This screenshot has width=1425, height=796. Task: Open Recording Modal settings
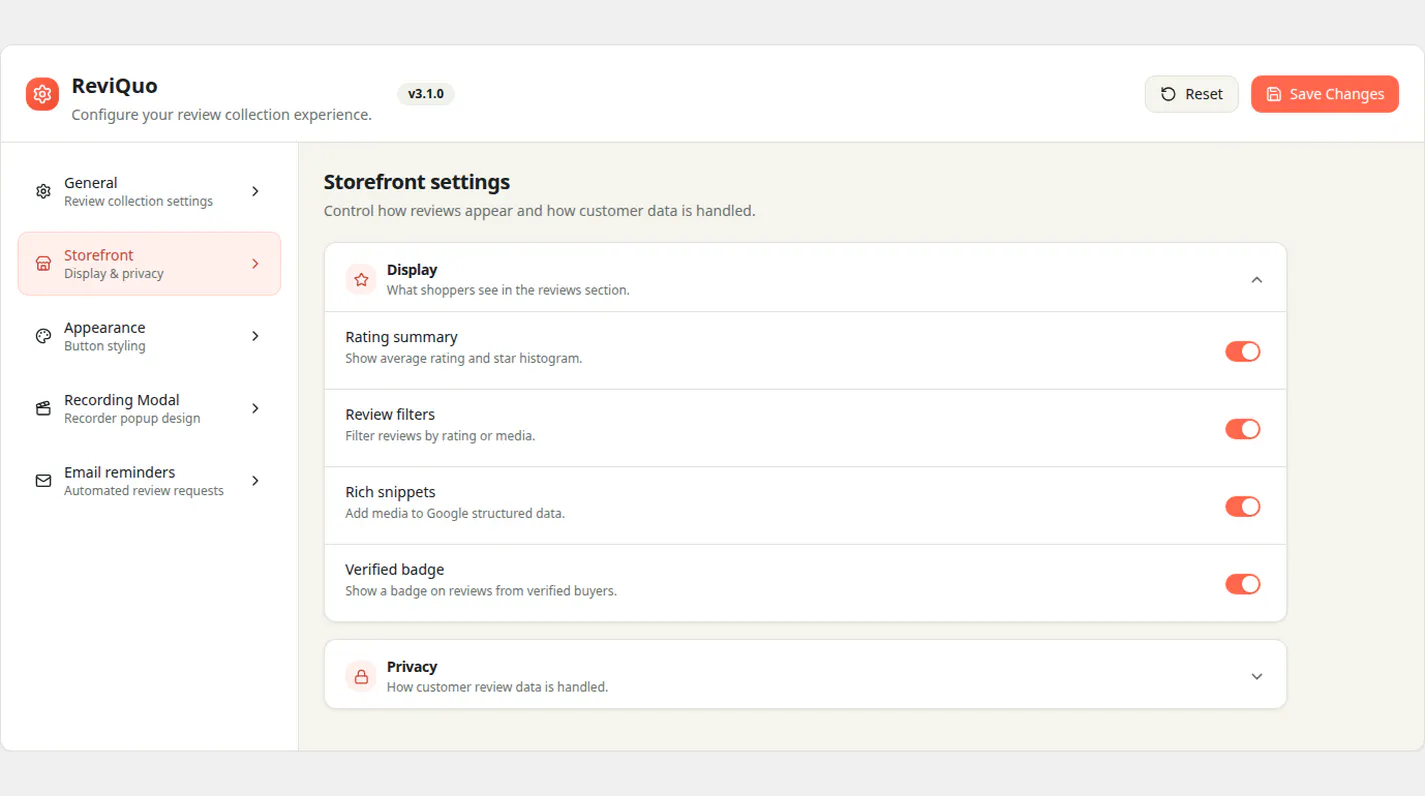click(149, 408)
